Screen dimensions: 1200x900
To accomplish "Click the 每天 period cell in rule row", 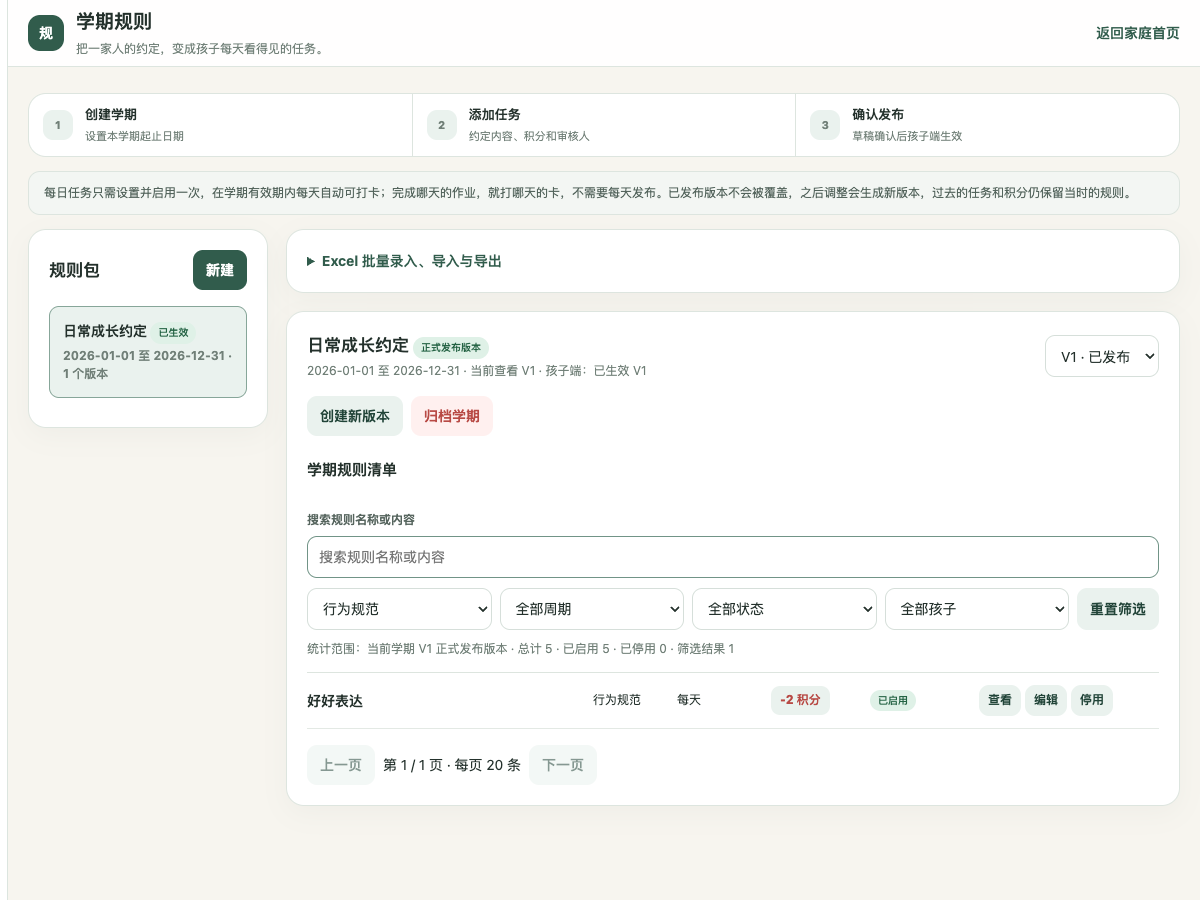I will pyautogui.click(x=689, y=700).
